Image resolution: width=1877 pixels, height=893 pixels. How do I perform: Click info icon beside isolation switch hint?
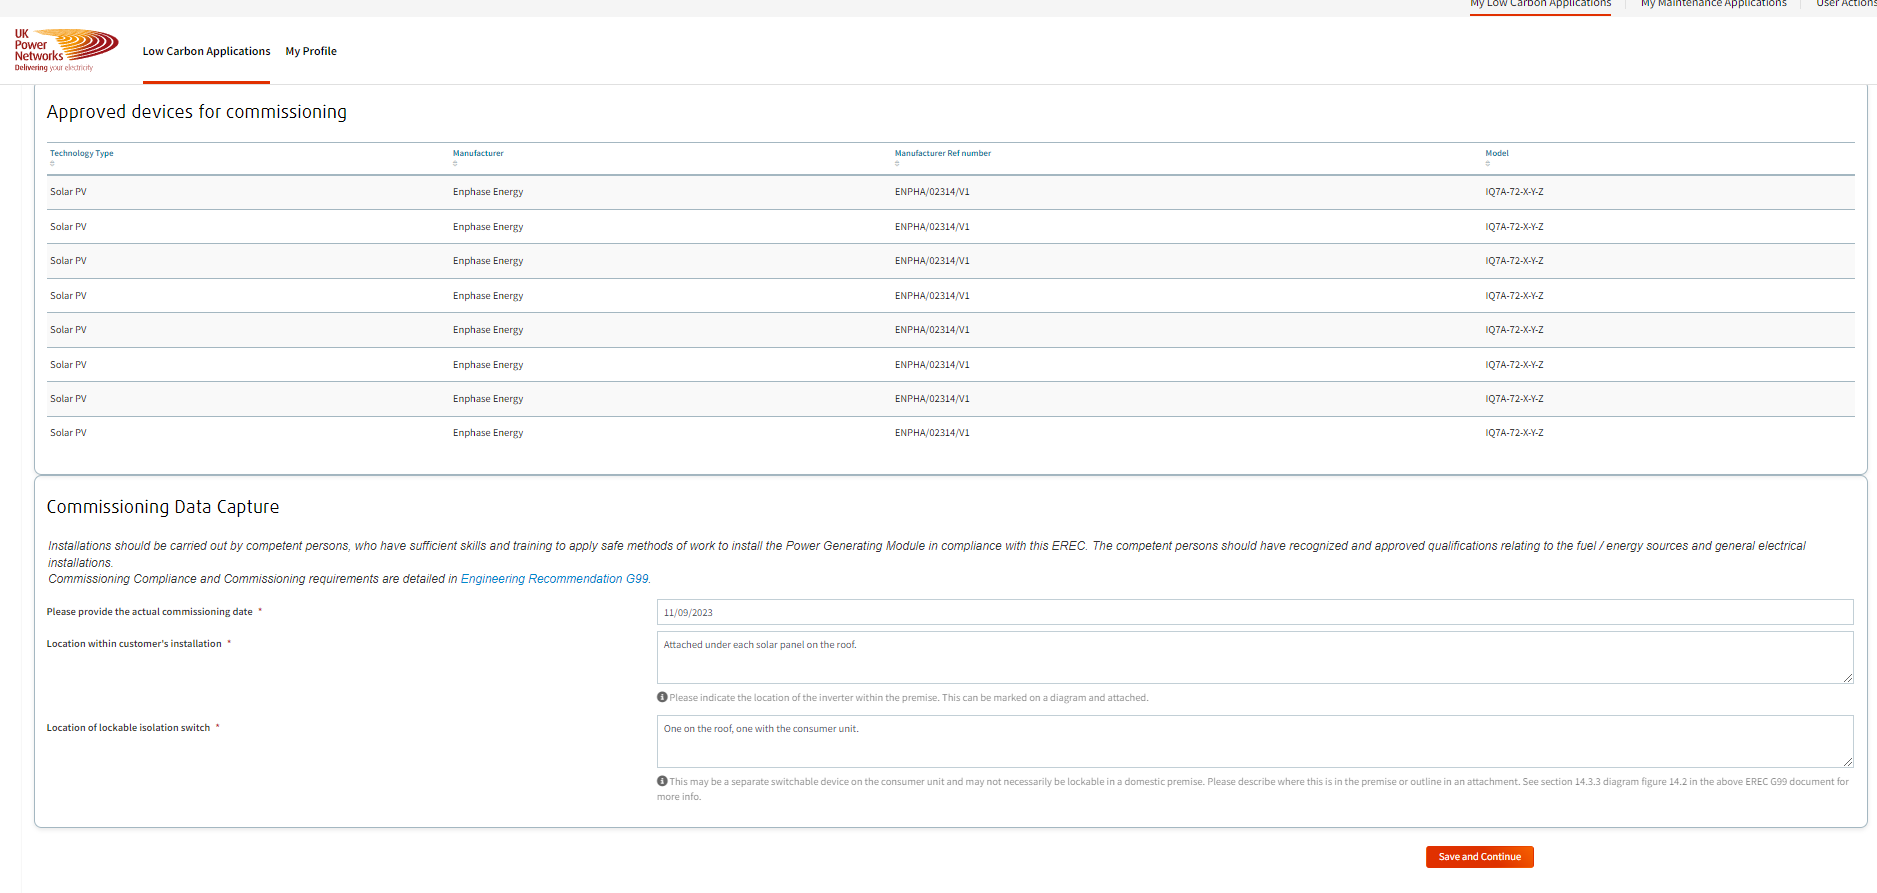(662, 781)
